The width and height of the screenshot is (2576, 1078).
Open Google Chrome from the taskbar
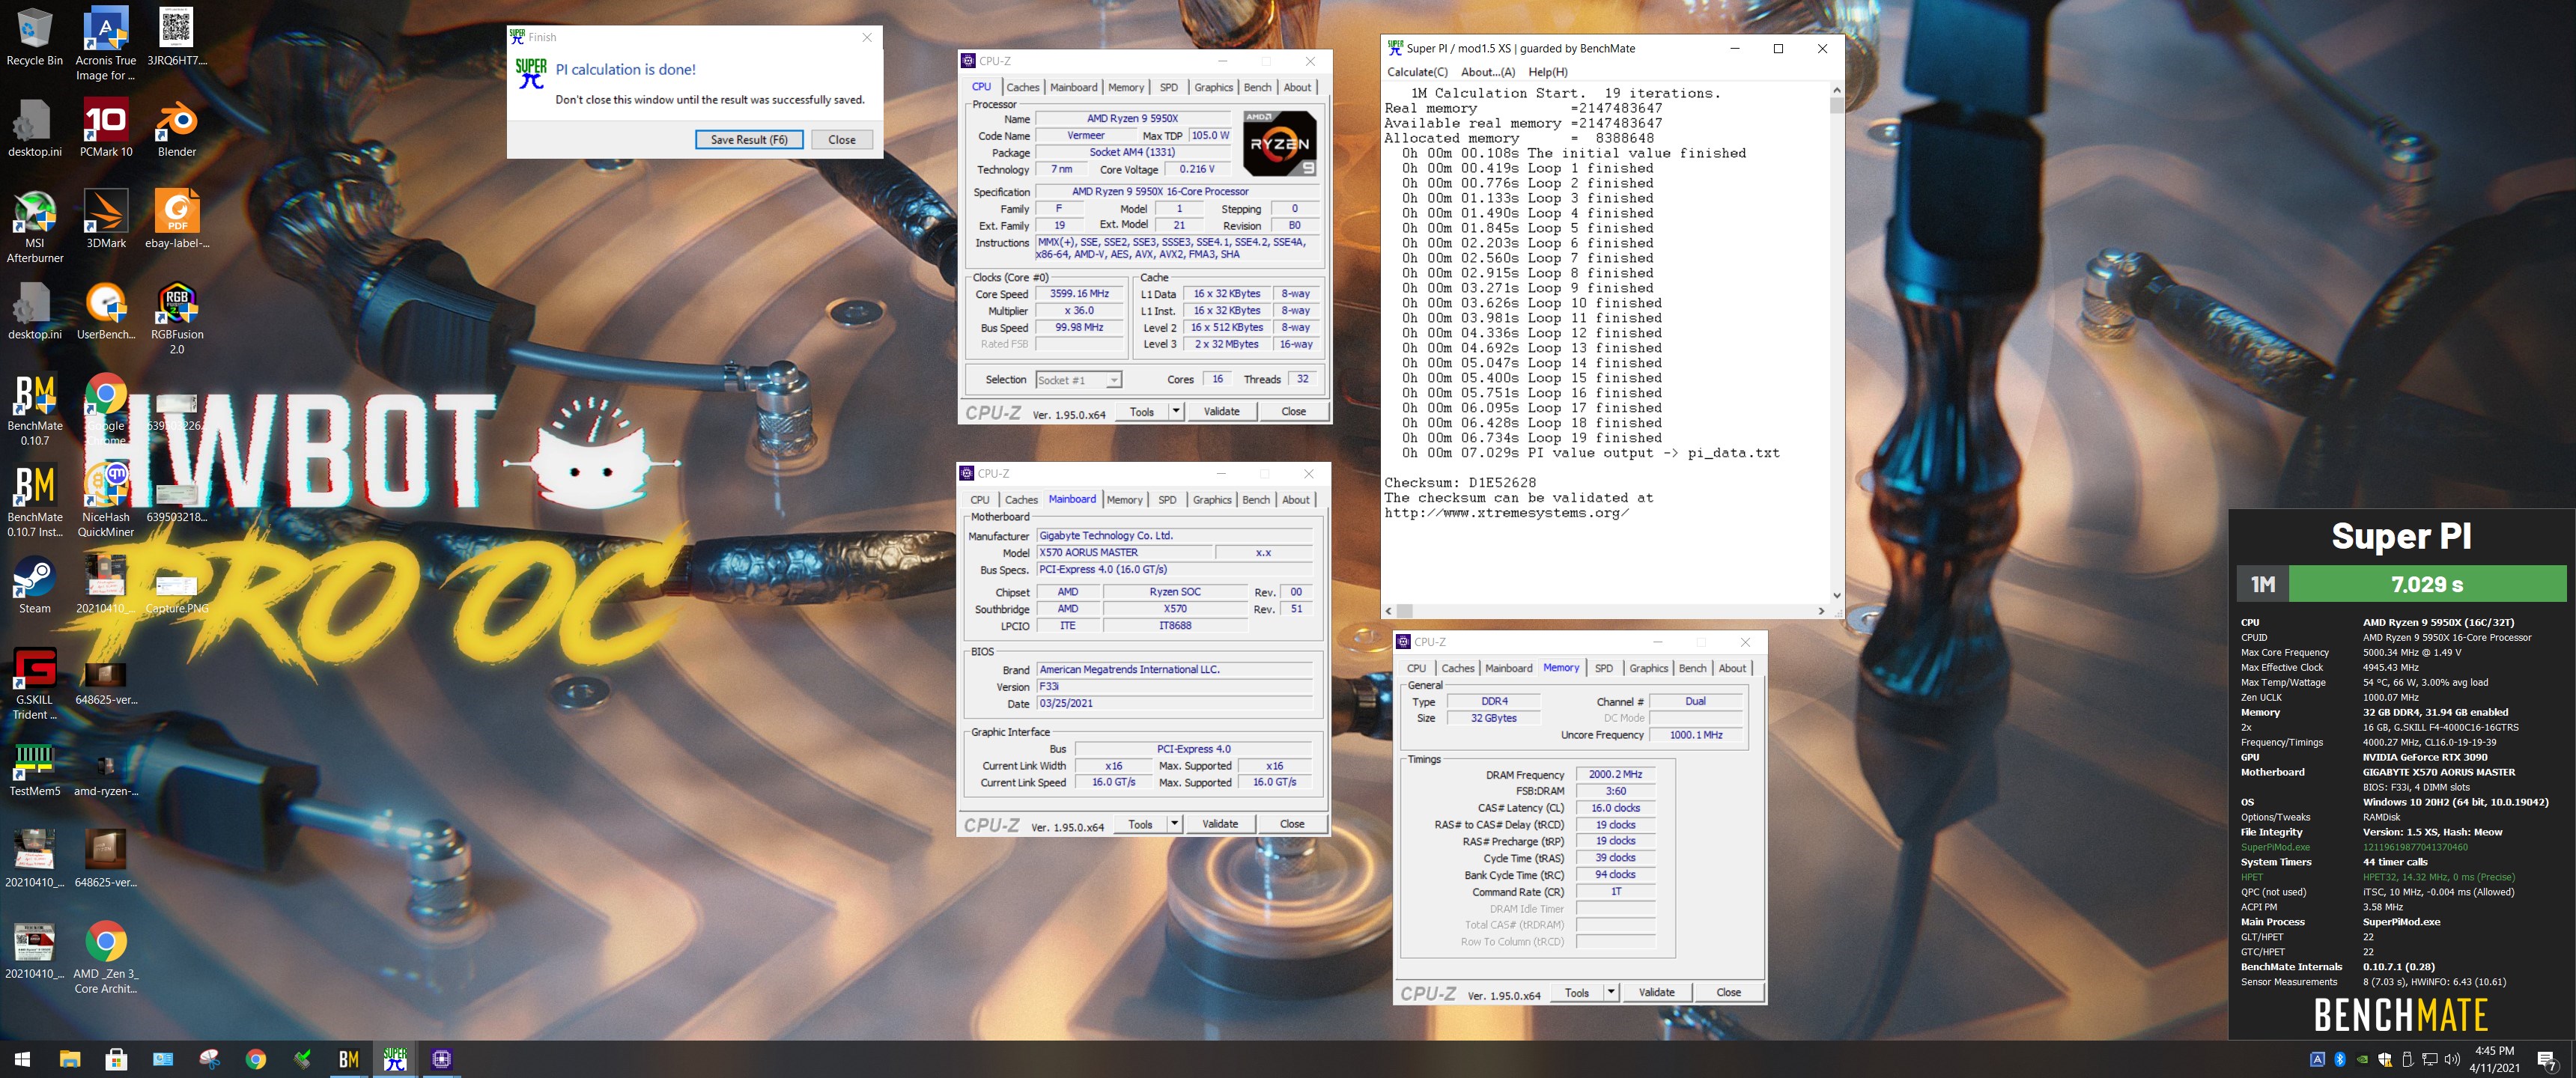click(256, 1059)
